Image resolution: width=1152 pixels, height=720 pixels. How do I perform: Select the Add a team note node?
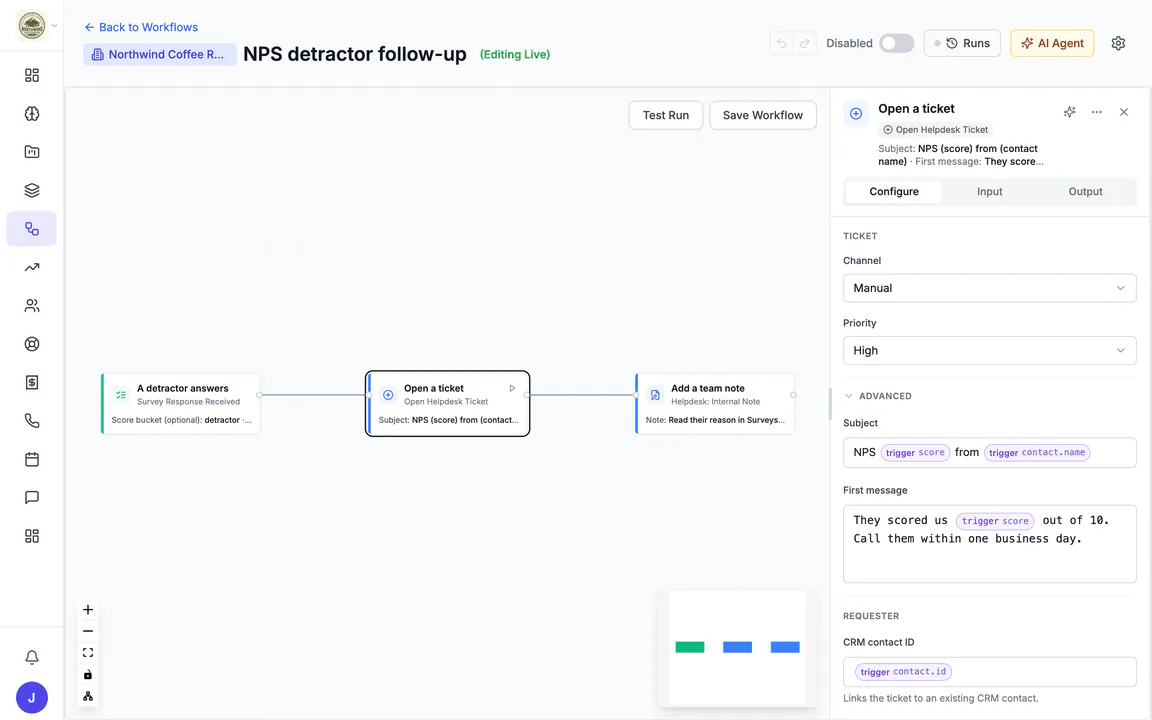coord(715,403)
